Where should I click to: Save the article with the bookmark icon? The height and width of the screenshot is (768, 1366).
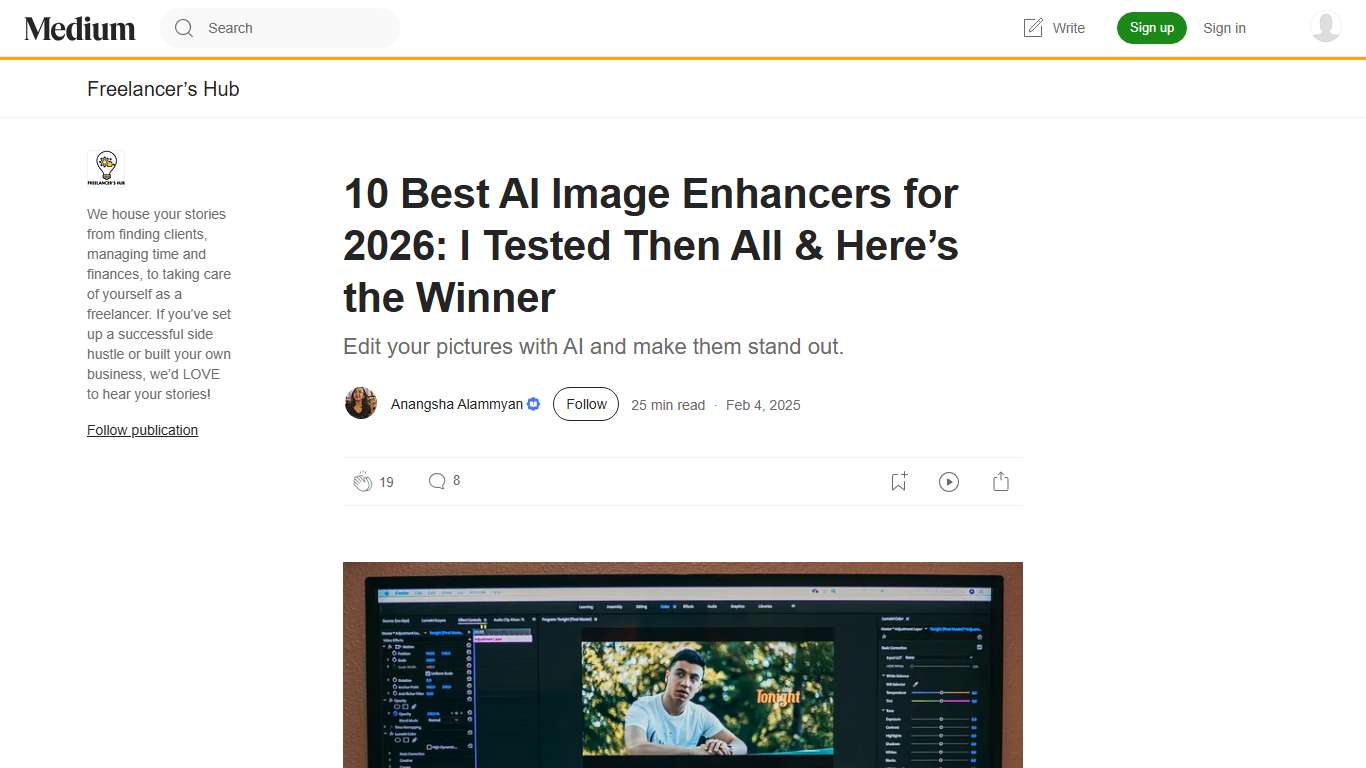[897, 481]
